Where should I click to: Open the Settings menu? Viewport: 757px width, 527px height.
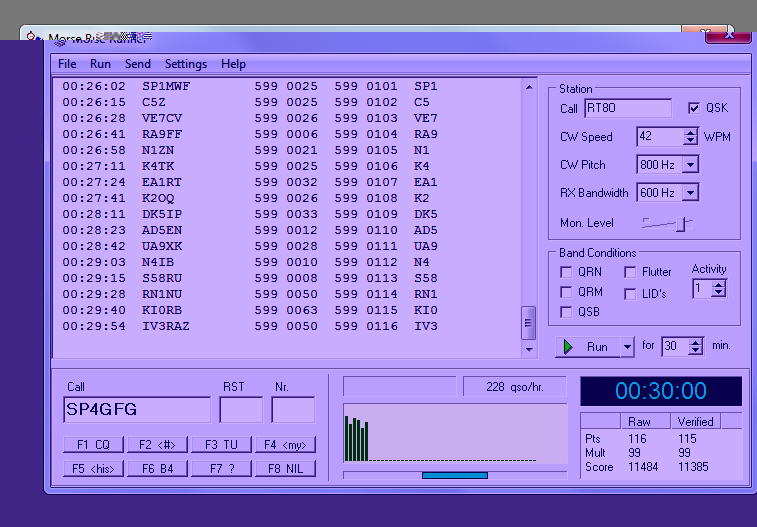coord(186,64)
